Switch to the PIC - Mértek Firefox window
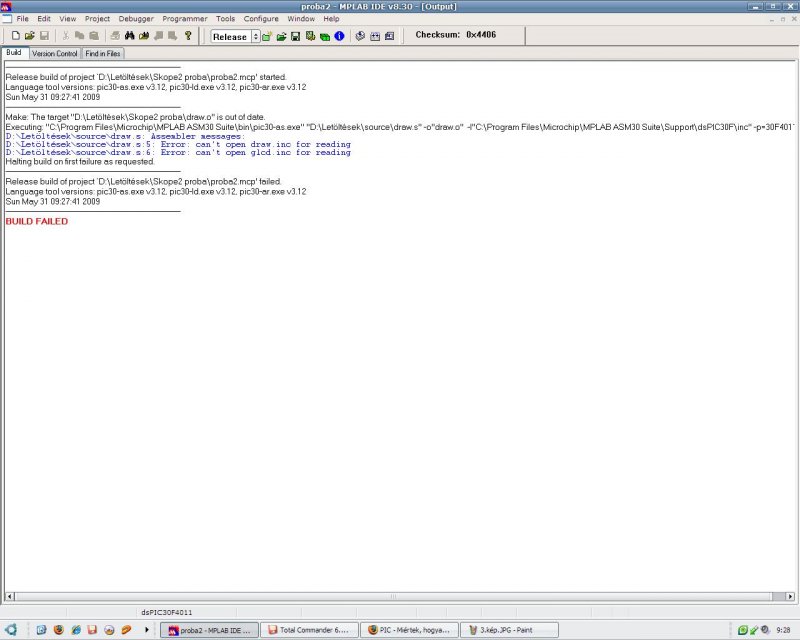800x640 pixels. [x=410, y=630]
